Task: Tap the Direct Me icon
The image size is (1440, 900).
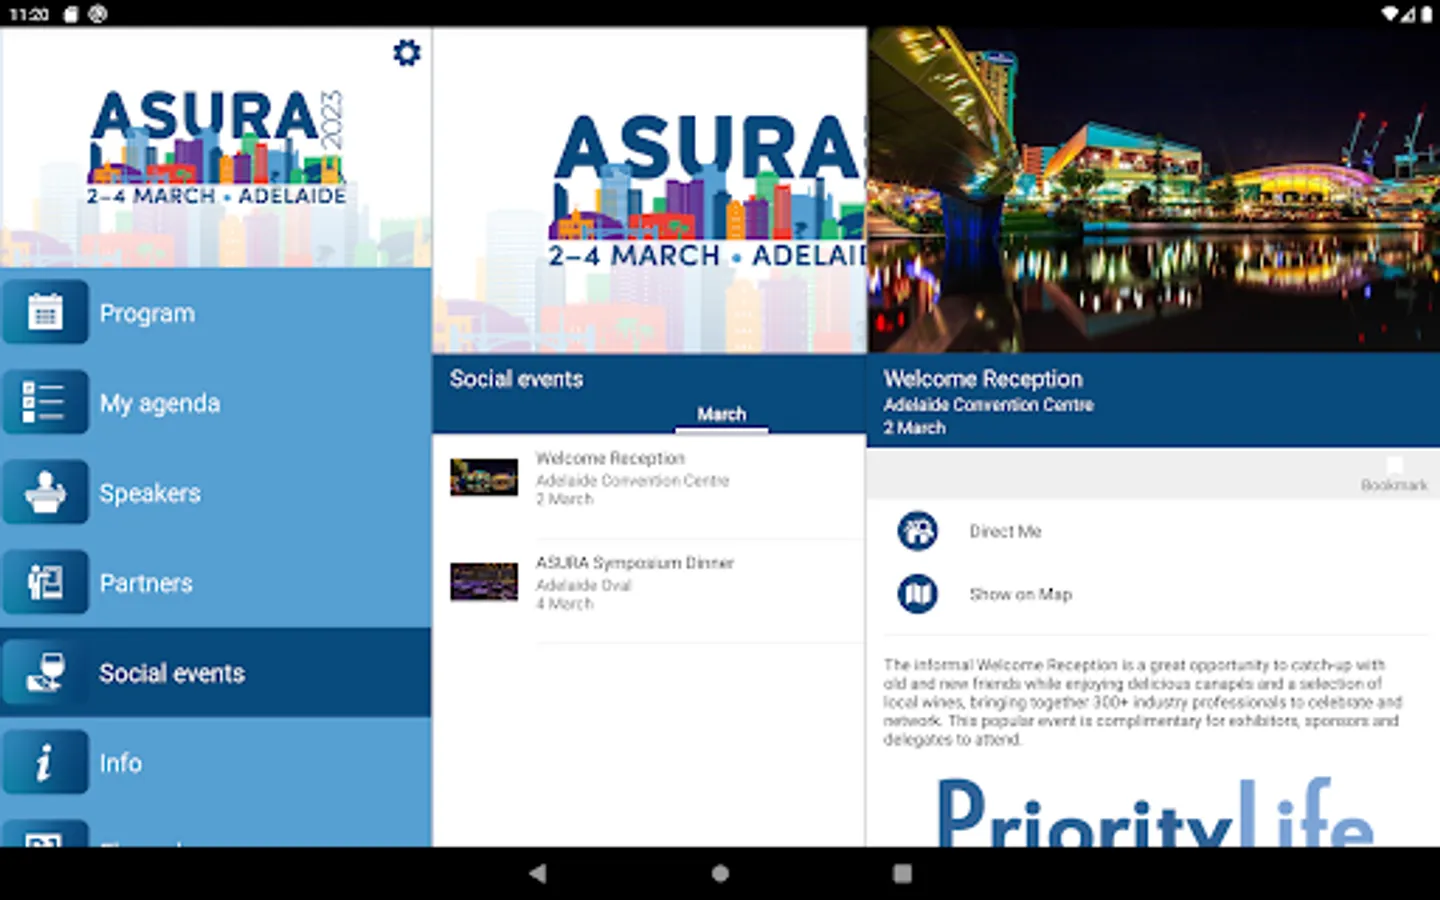Action: click(917, 531)
